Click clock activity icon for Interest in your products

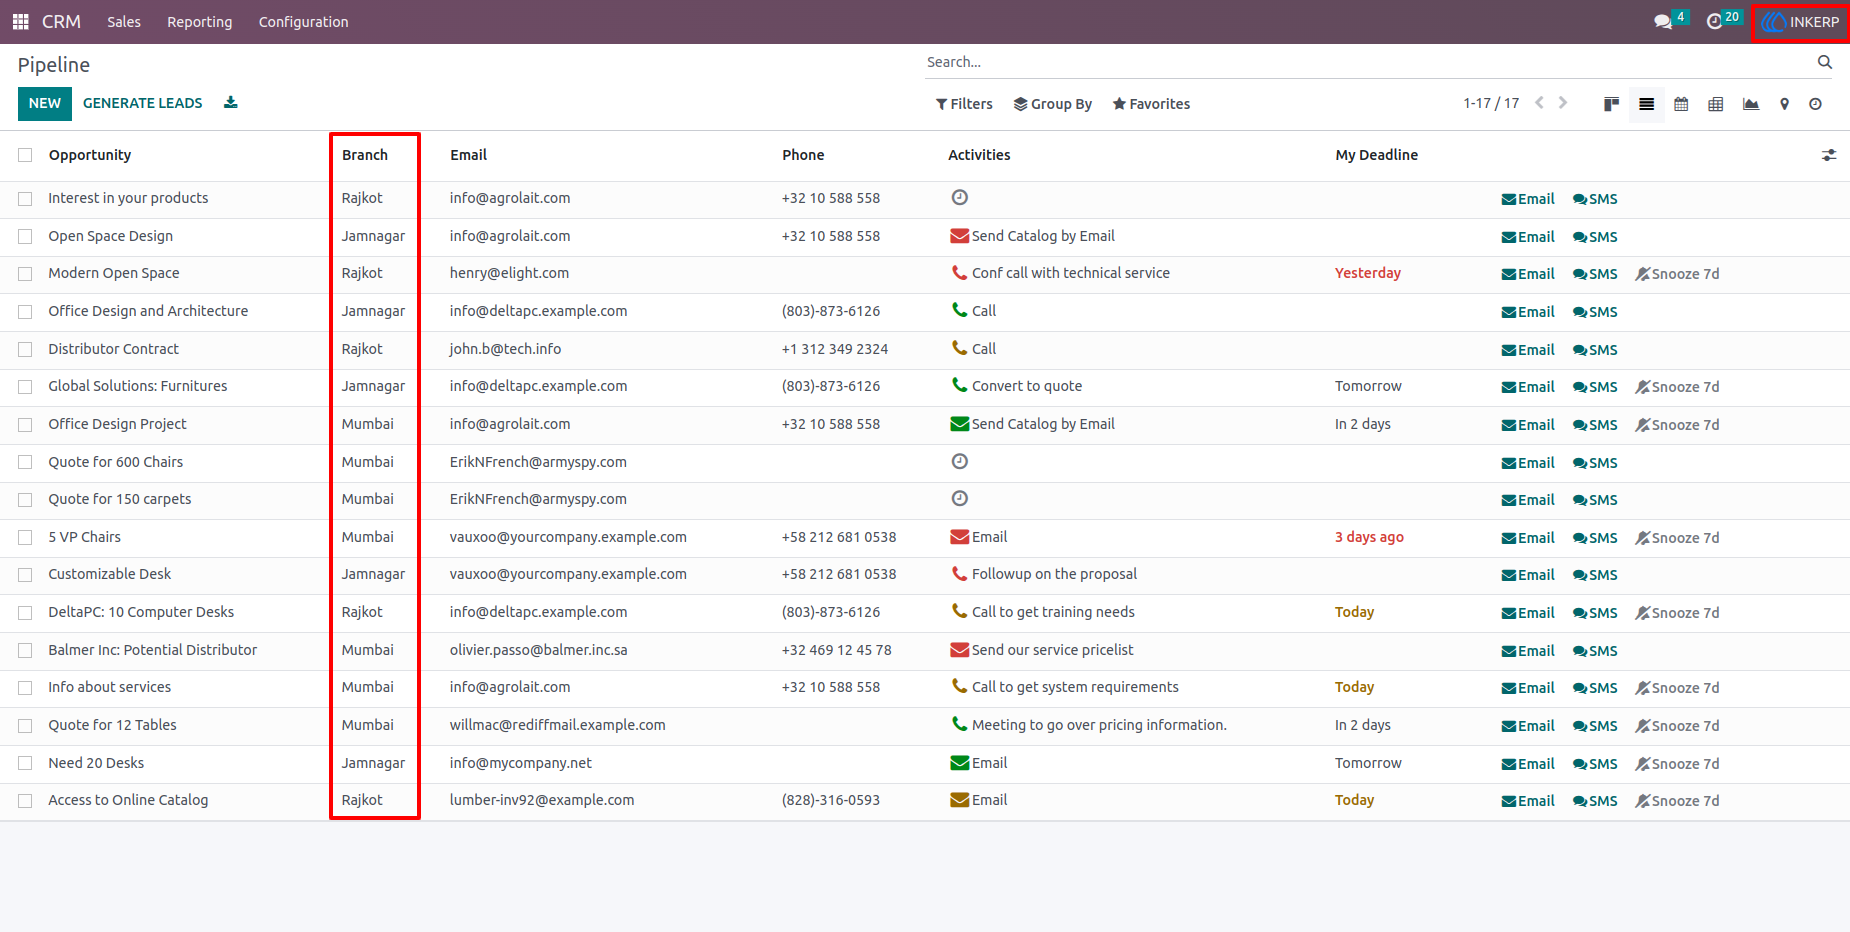tap(959, 197)
